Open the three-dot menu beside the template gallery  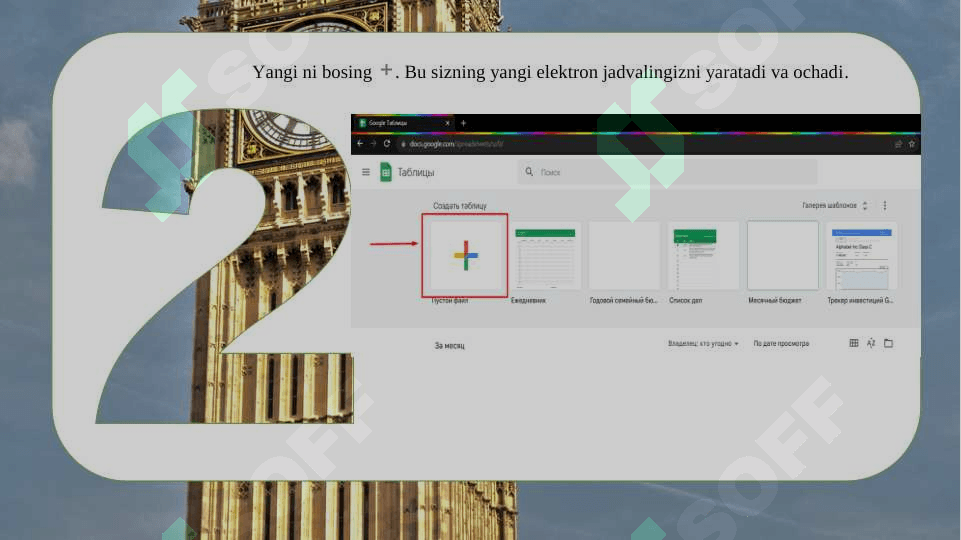tap(885, 205)
